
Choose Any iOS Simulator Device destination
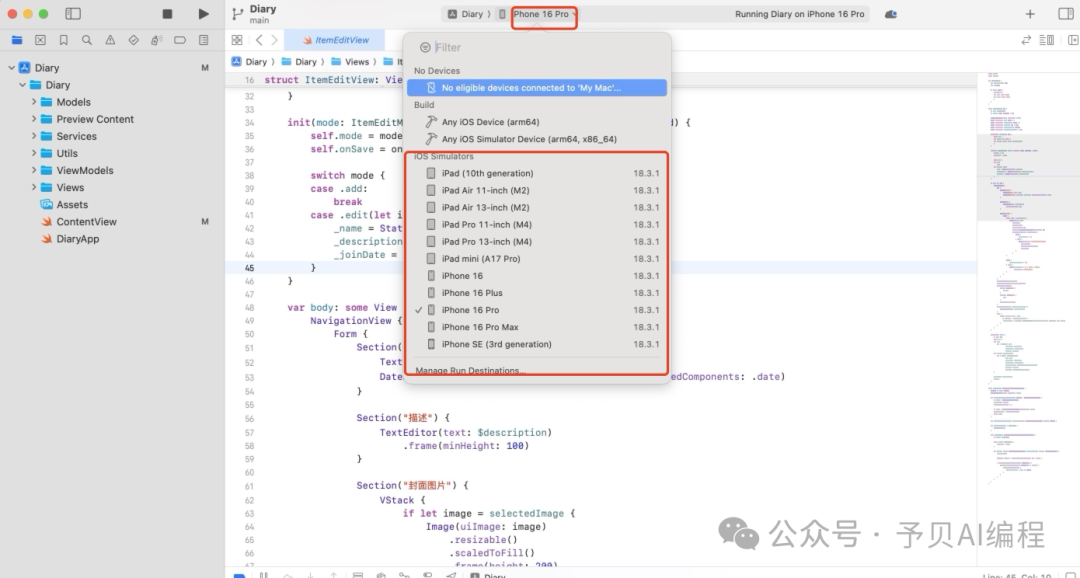(x=537, y=139)
